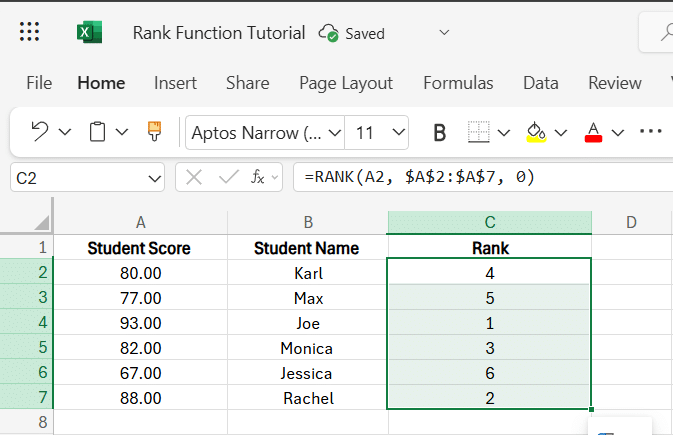Select the cell with score 77.00
The image size is (673, 435).
140,298
